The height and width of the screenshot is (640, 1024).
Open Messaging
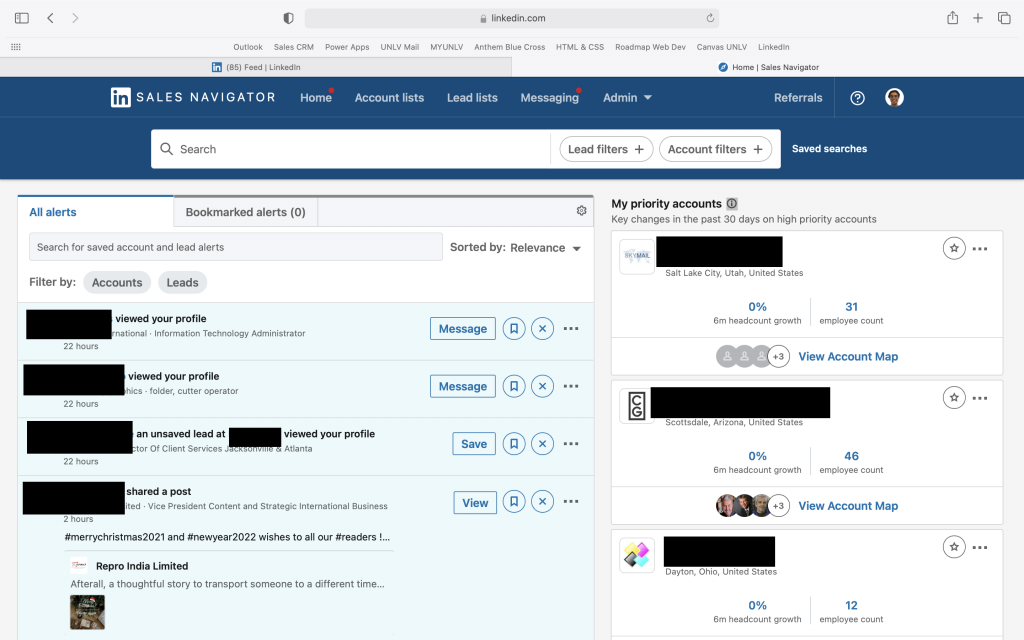pos(550,97)
